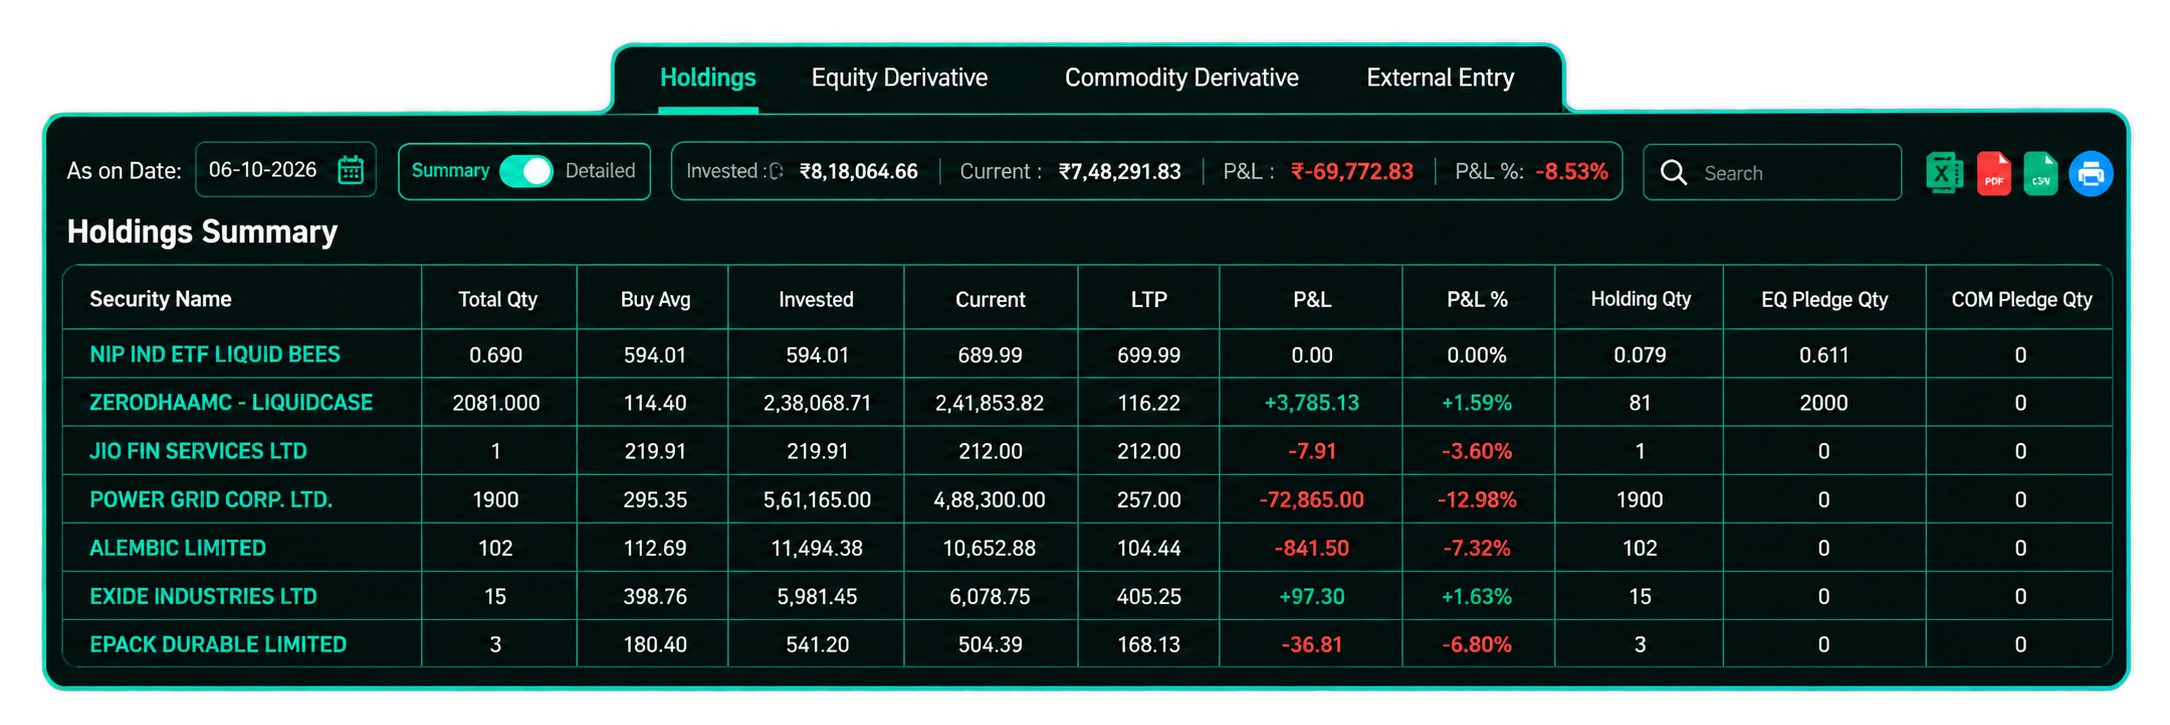The width and height of the screenshot is (2170, 725).
Task: Click the invested total ₹8,18,064.66
Action: click(858, 171)
